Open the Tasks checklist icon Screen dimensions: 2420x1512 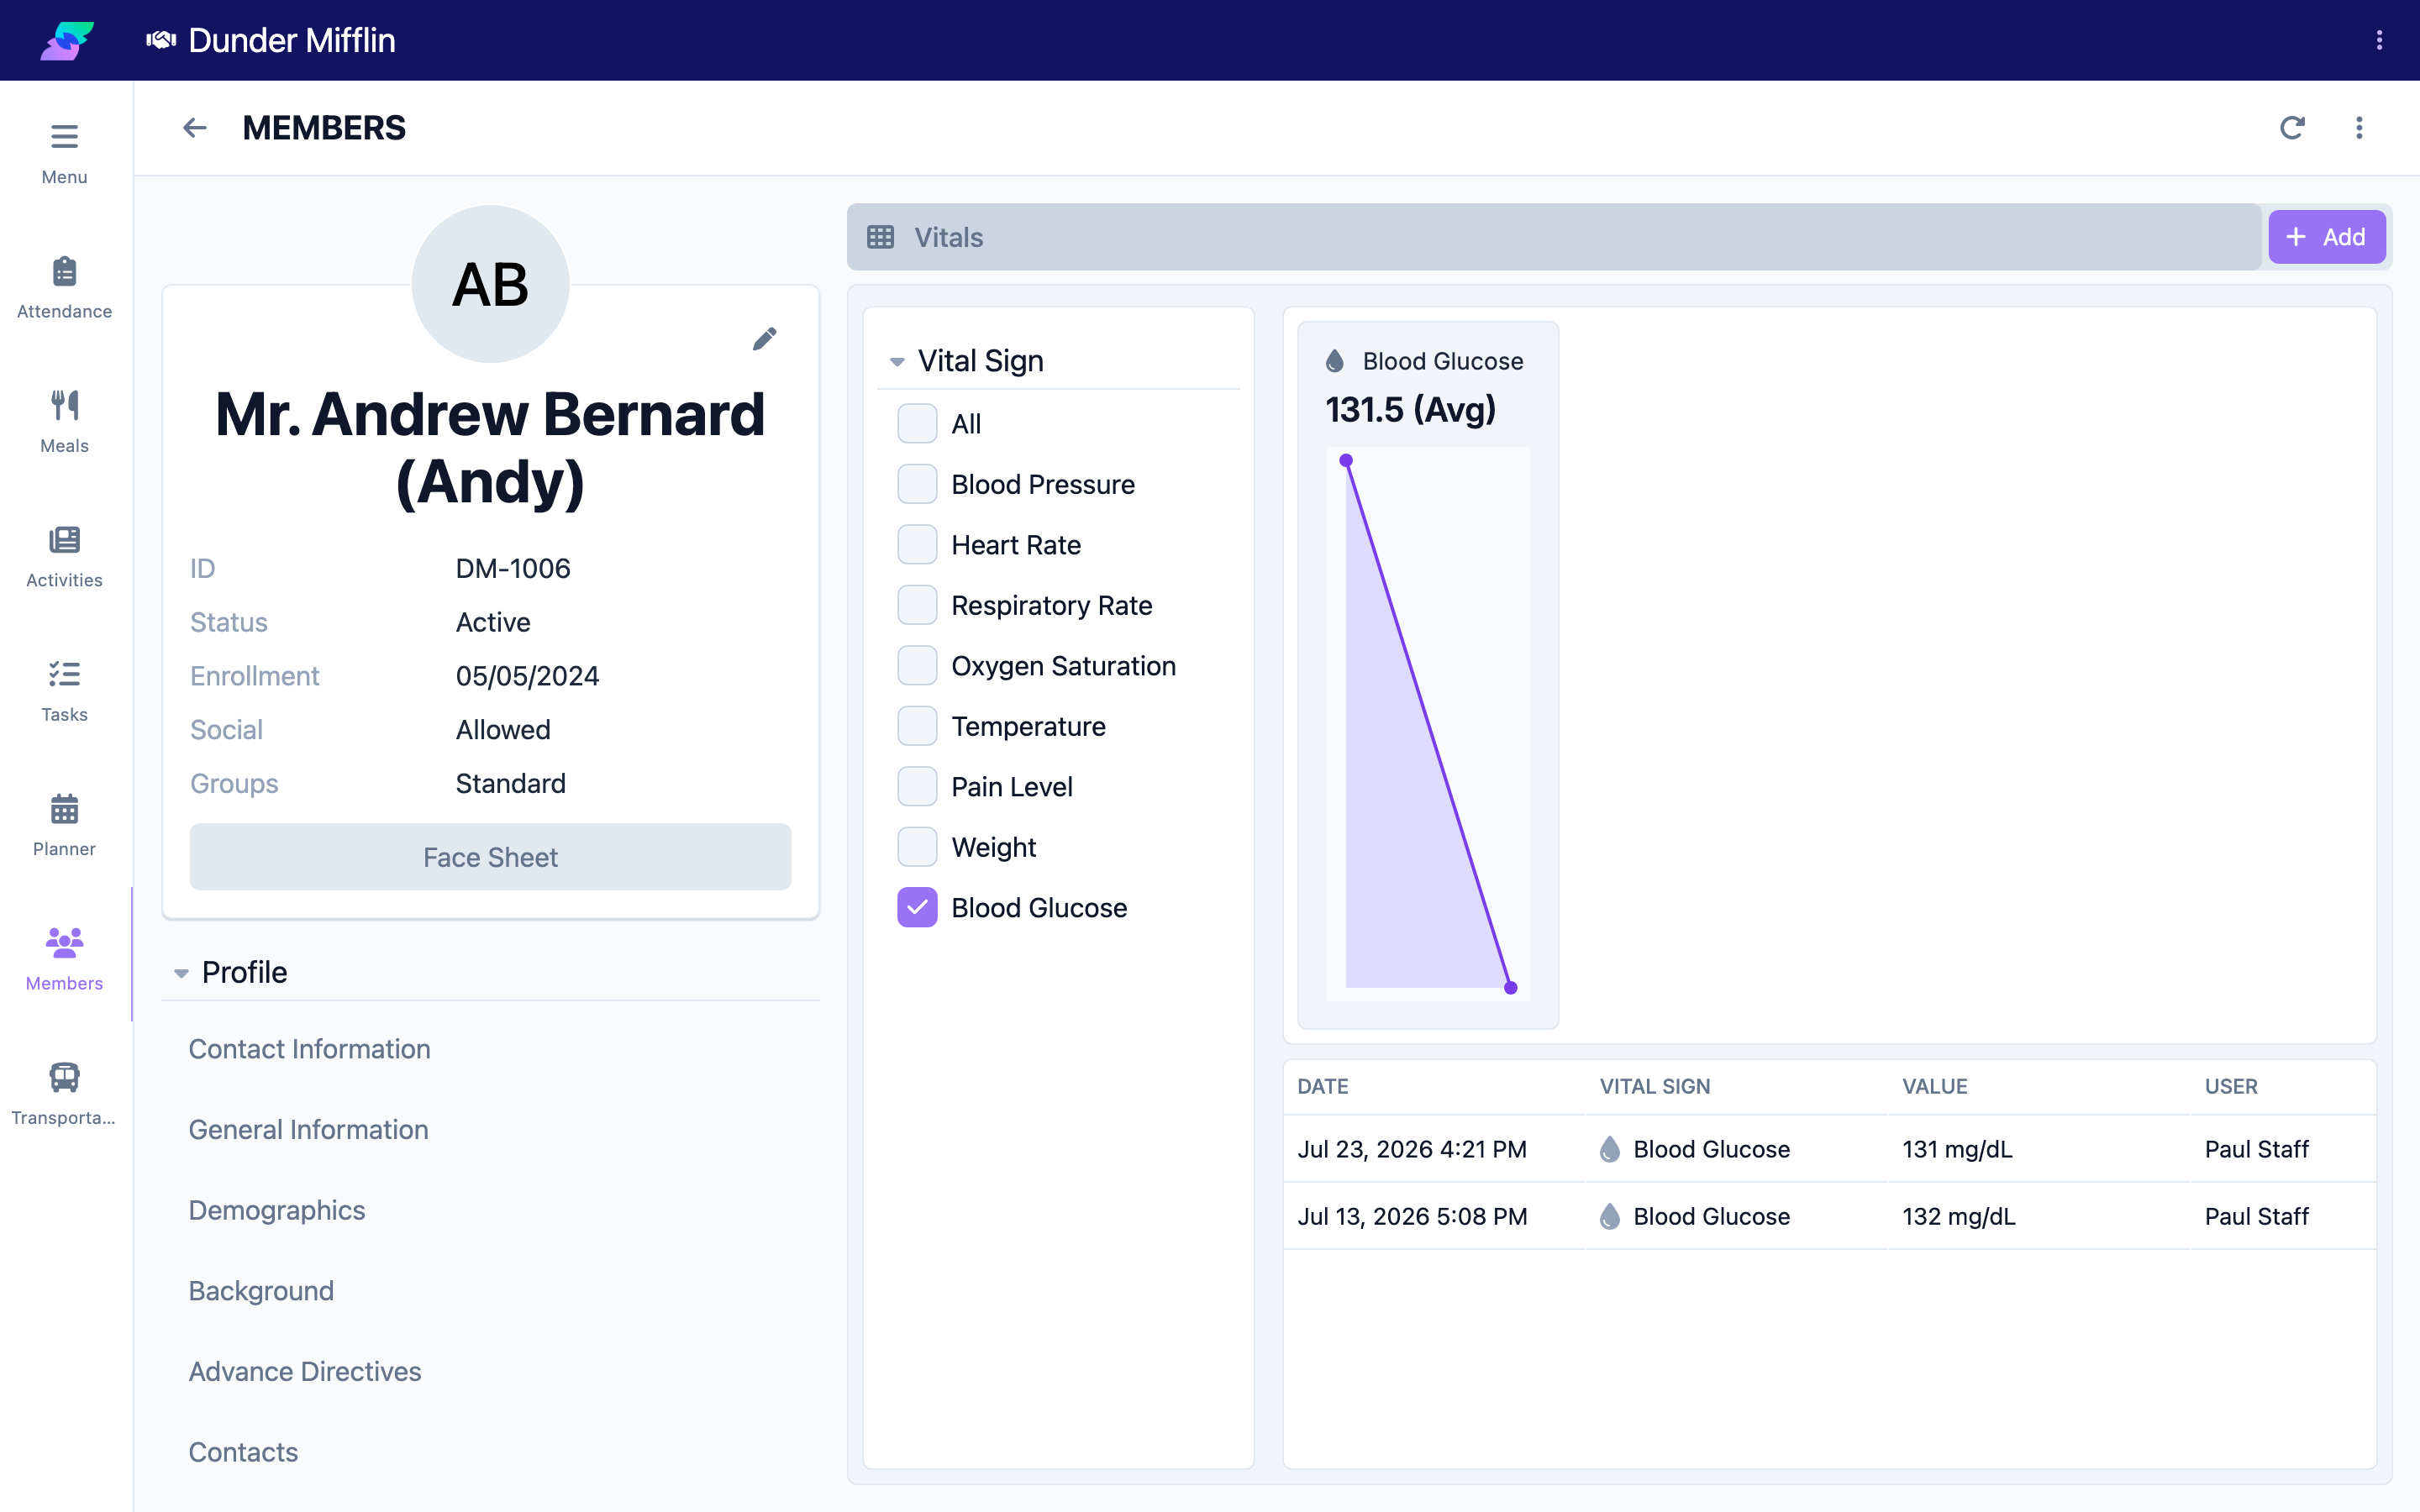click(x=64, y=674)
